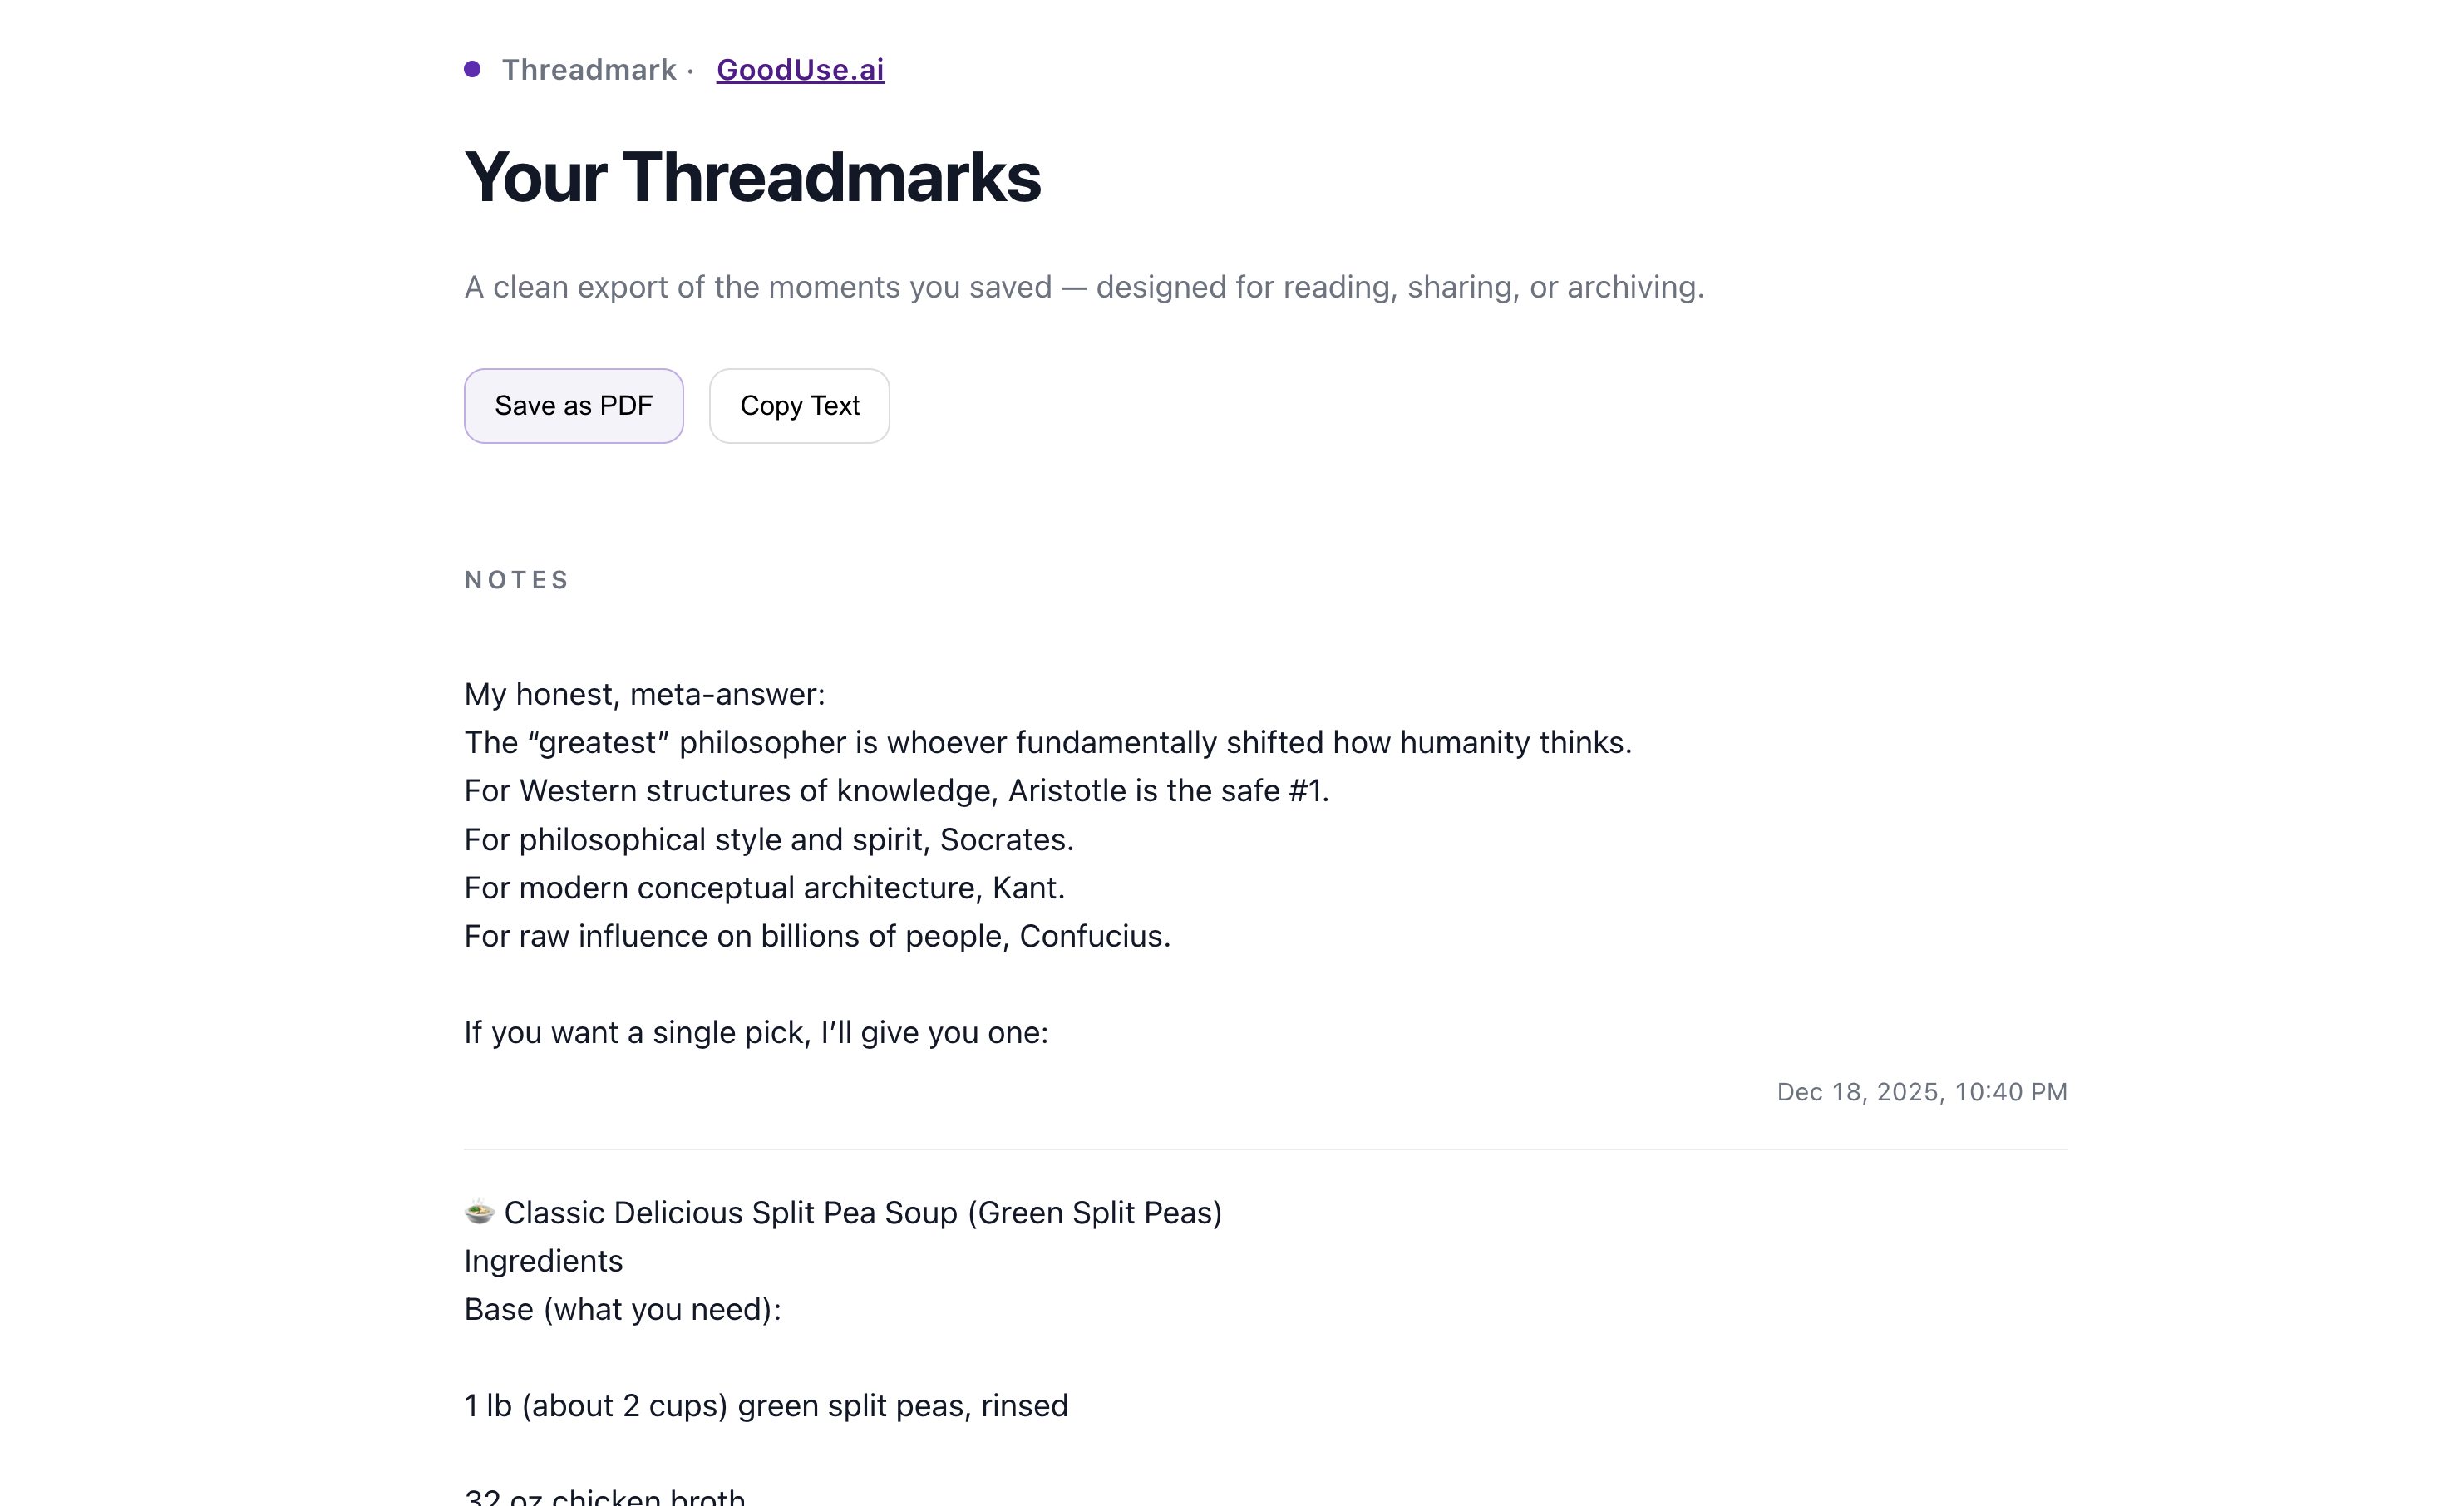The height and width of the screenshot is (1506, 2464).
Task: Click the Dec 18, 2025 timestamp
Action: [x=1922, y=1091]
